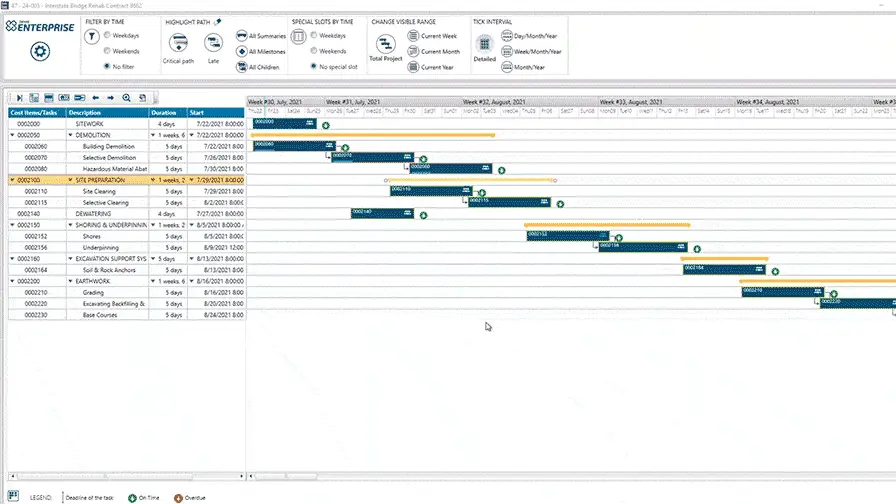Click the left arrow in the Gantt toolbar
Screen dimensions: 896x504
95,98
